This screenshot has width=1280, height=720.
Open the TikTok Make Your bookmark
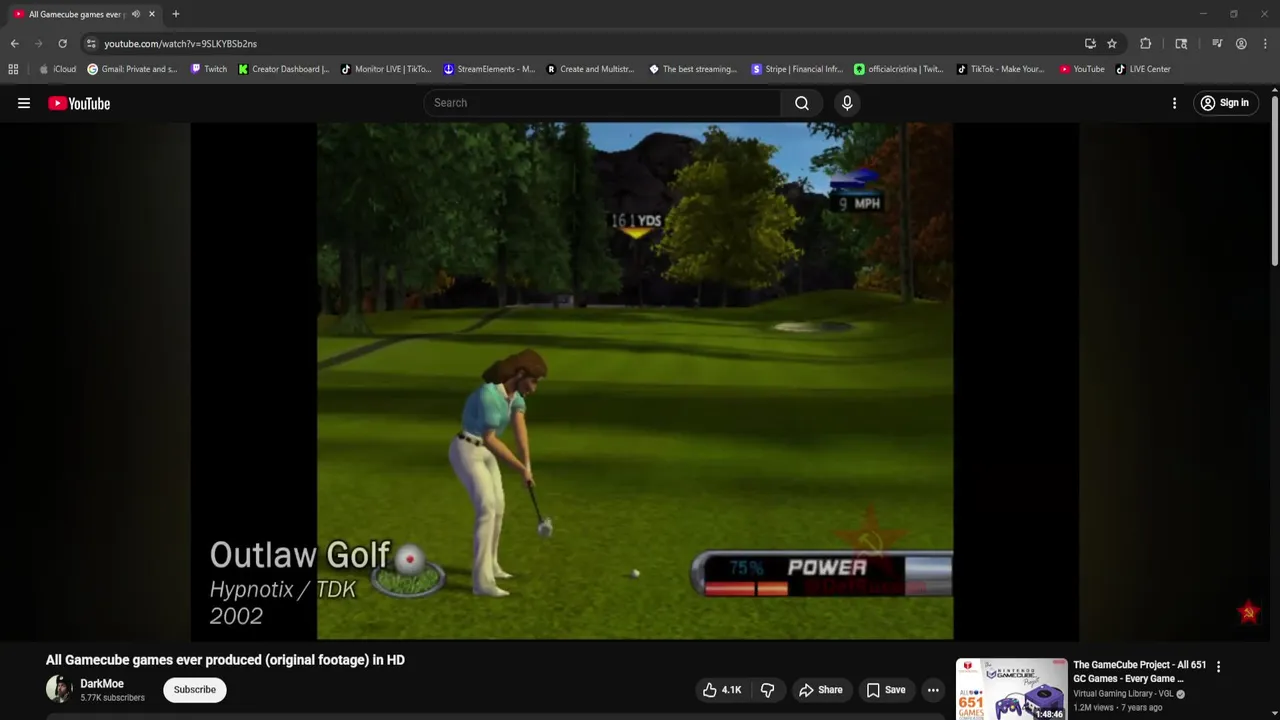click(1001, 69)
